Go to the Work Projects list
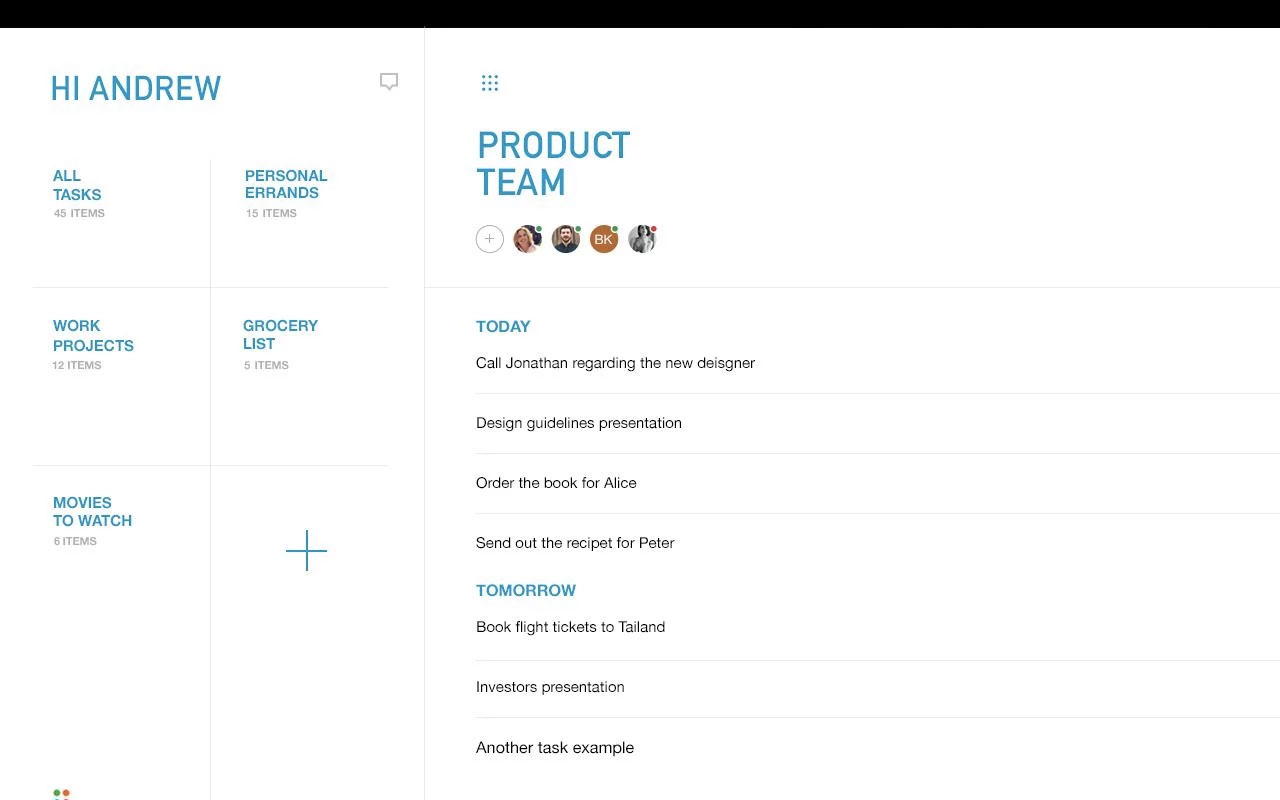This screenshot has height=800, width=1280. [93, 335]
